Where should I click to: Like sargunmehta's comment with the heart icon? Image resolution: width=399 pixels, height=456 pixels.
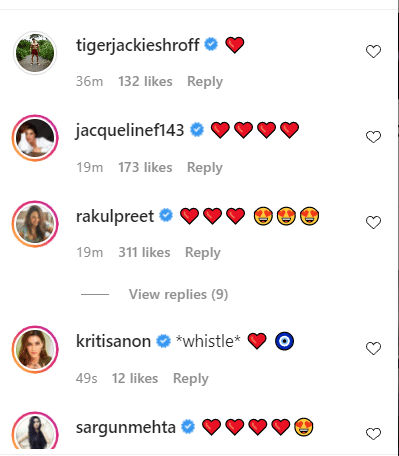point(373,434)
